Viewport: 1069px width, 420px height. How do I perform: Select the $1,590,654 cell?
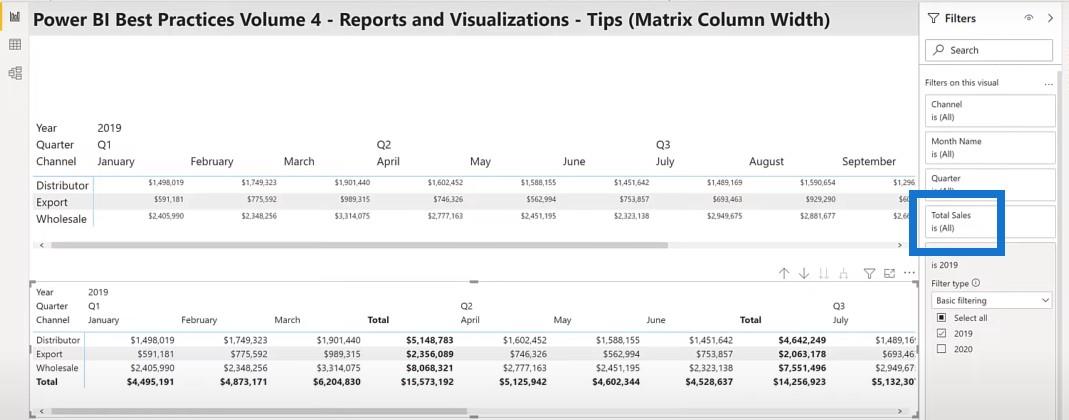coord(816,183)
